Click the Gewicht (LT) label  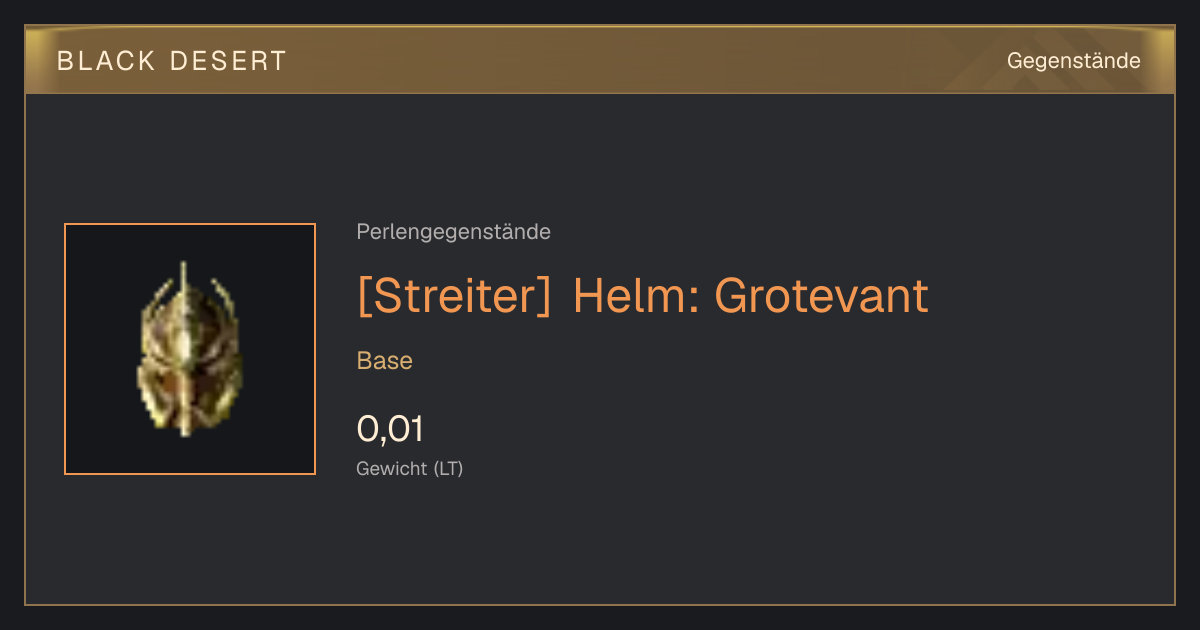coord(410,468)
